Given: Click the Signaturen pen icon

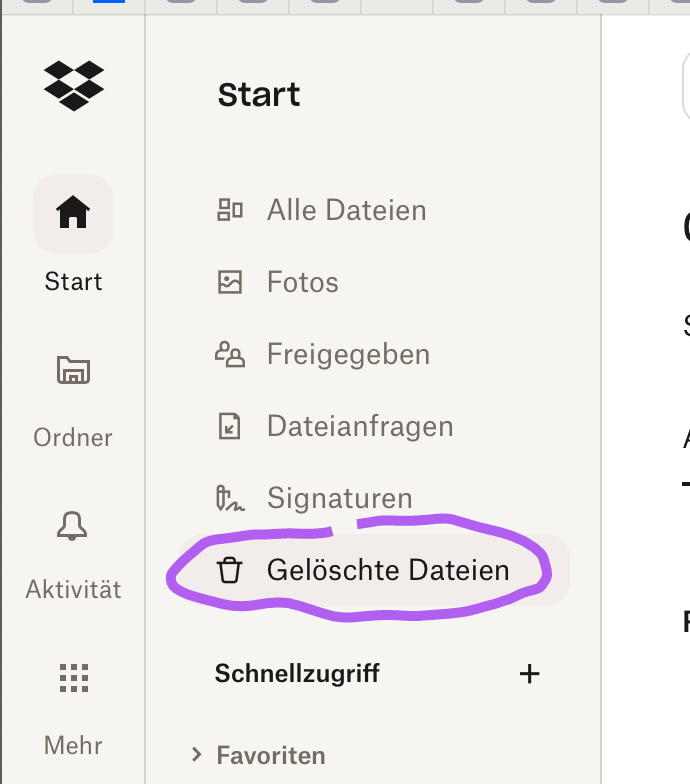Looking at the screenshot, I should tap(230, 498).
